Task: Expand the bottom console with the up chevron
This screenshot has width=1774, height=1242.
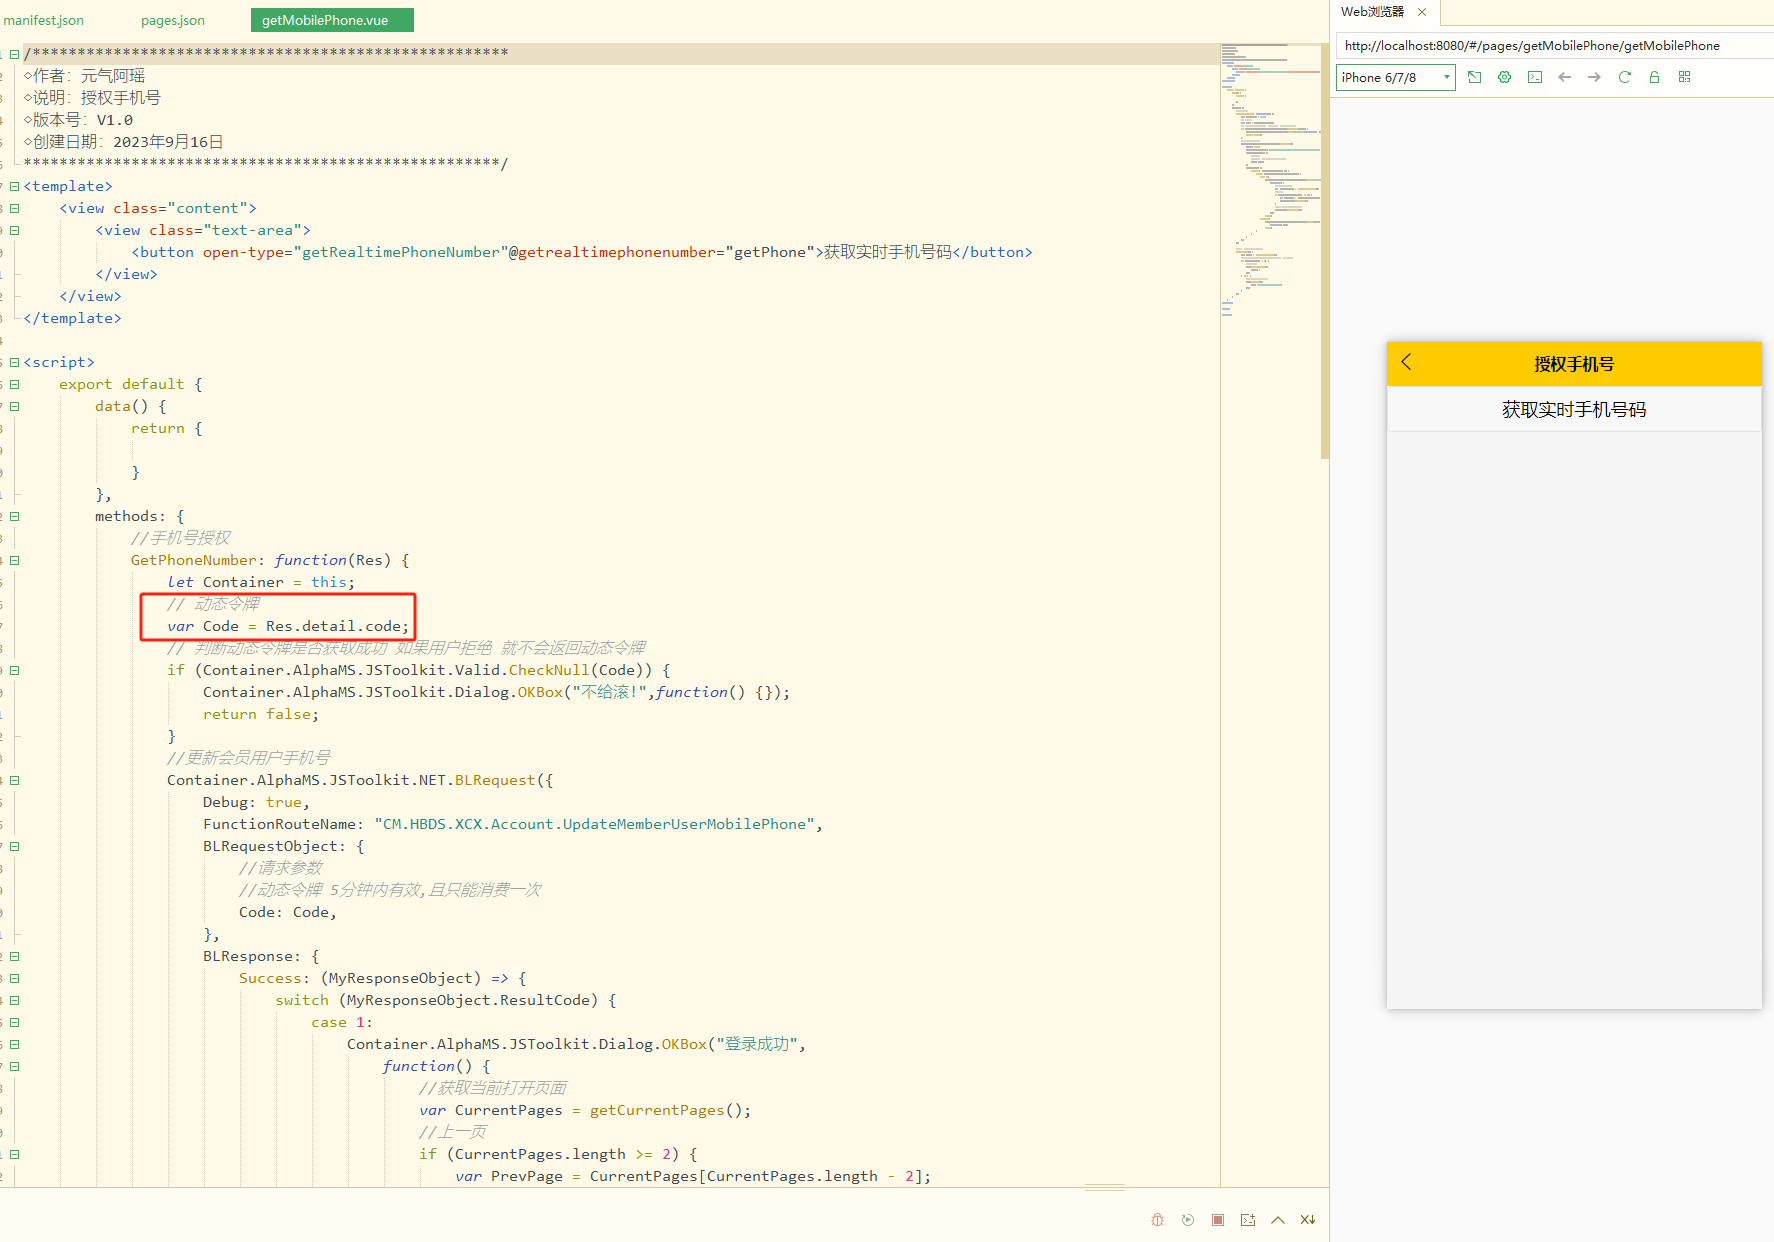Action: [1278, 1220]
